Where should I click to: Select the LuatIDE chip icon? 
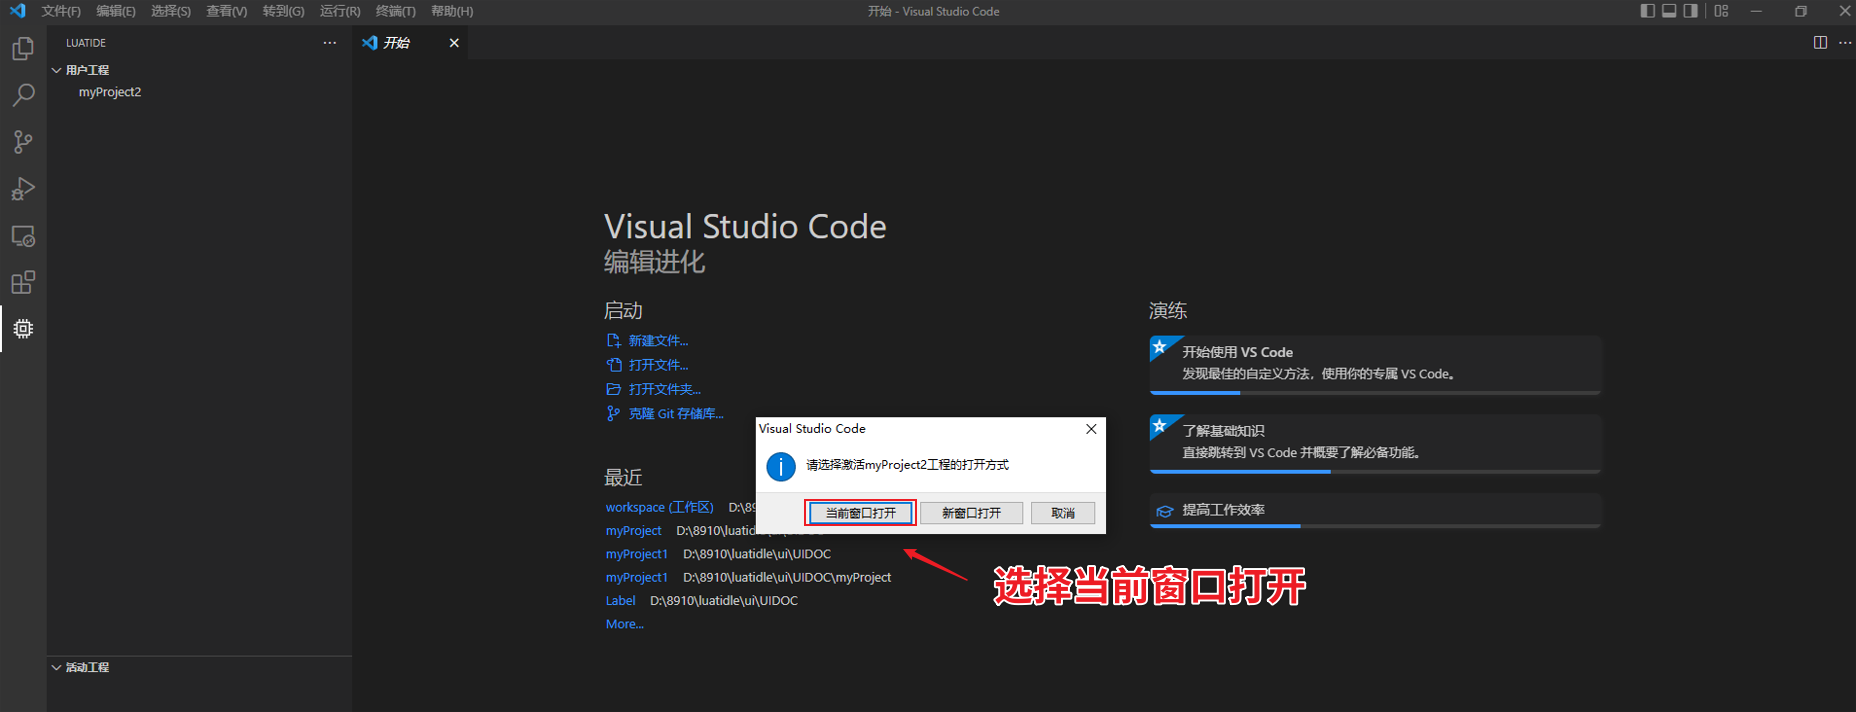(x=23, y=328)
